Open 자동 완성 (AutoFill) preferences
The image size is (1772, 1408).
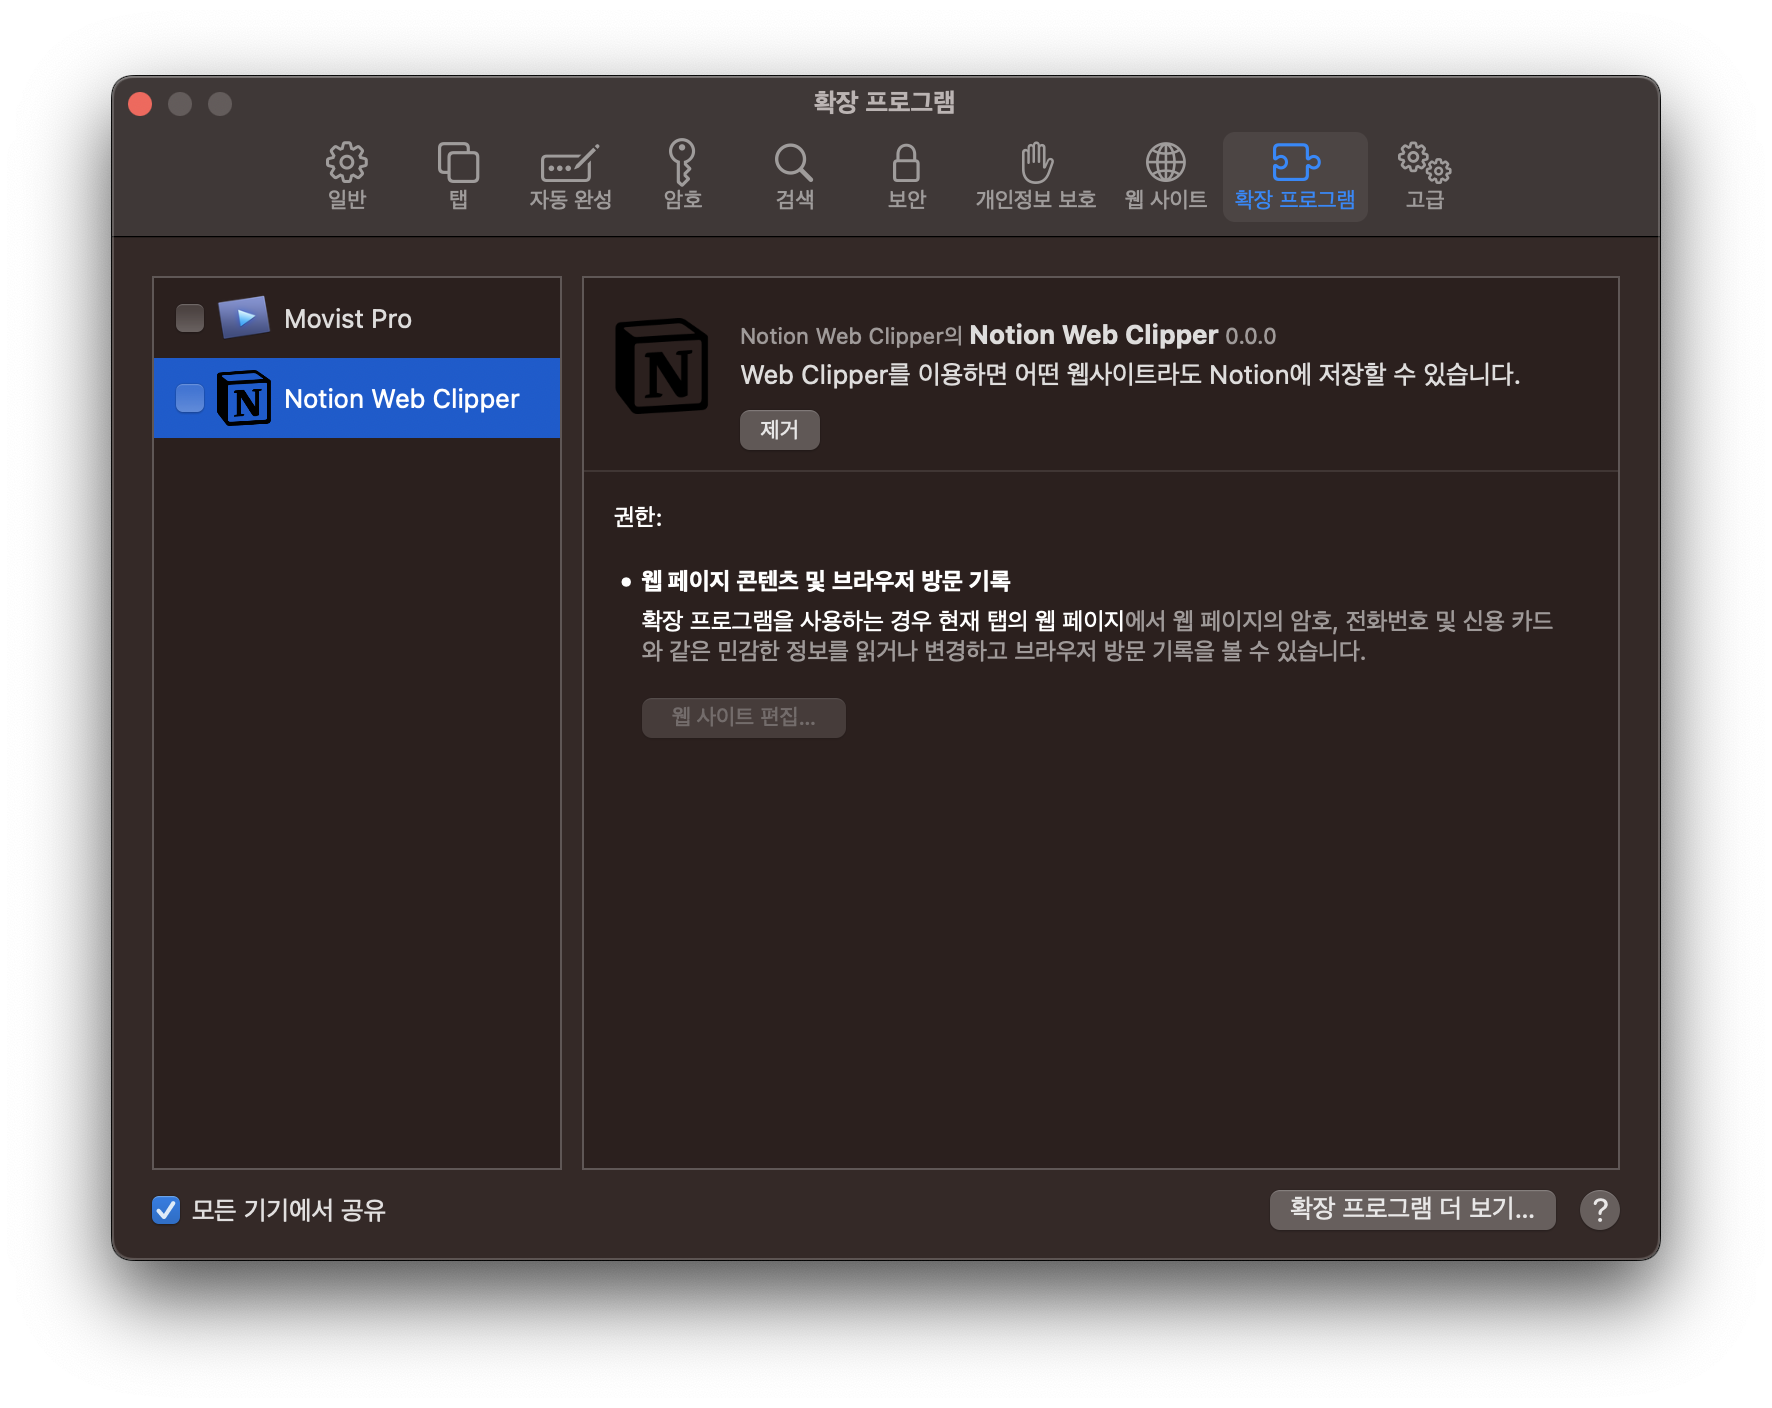(570, 176)
